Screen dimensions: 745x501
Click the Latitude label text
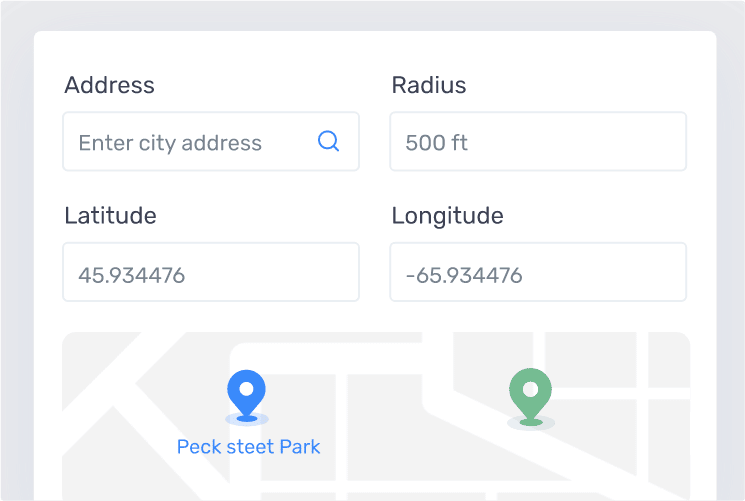point(110,215)
